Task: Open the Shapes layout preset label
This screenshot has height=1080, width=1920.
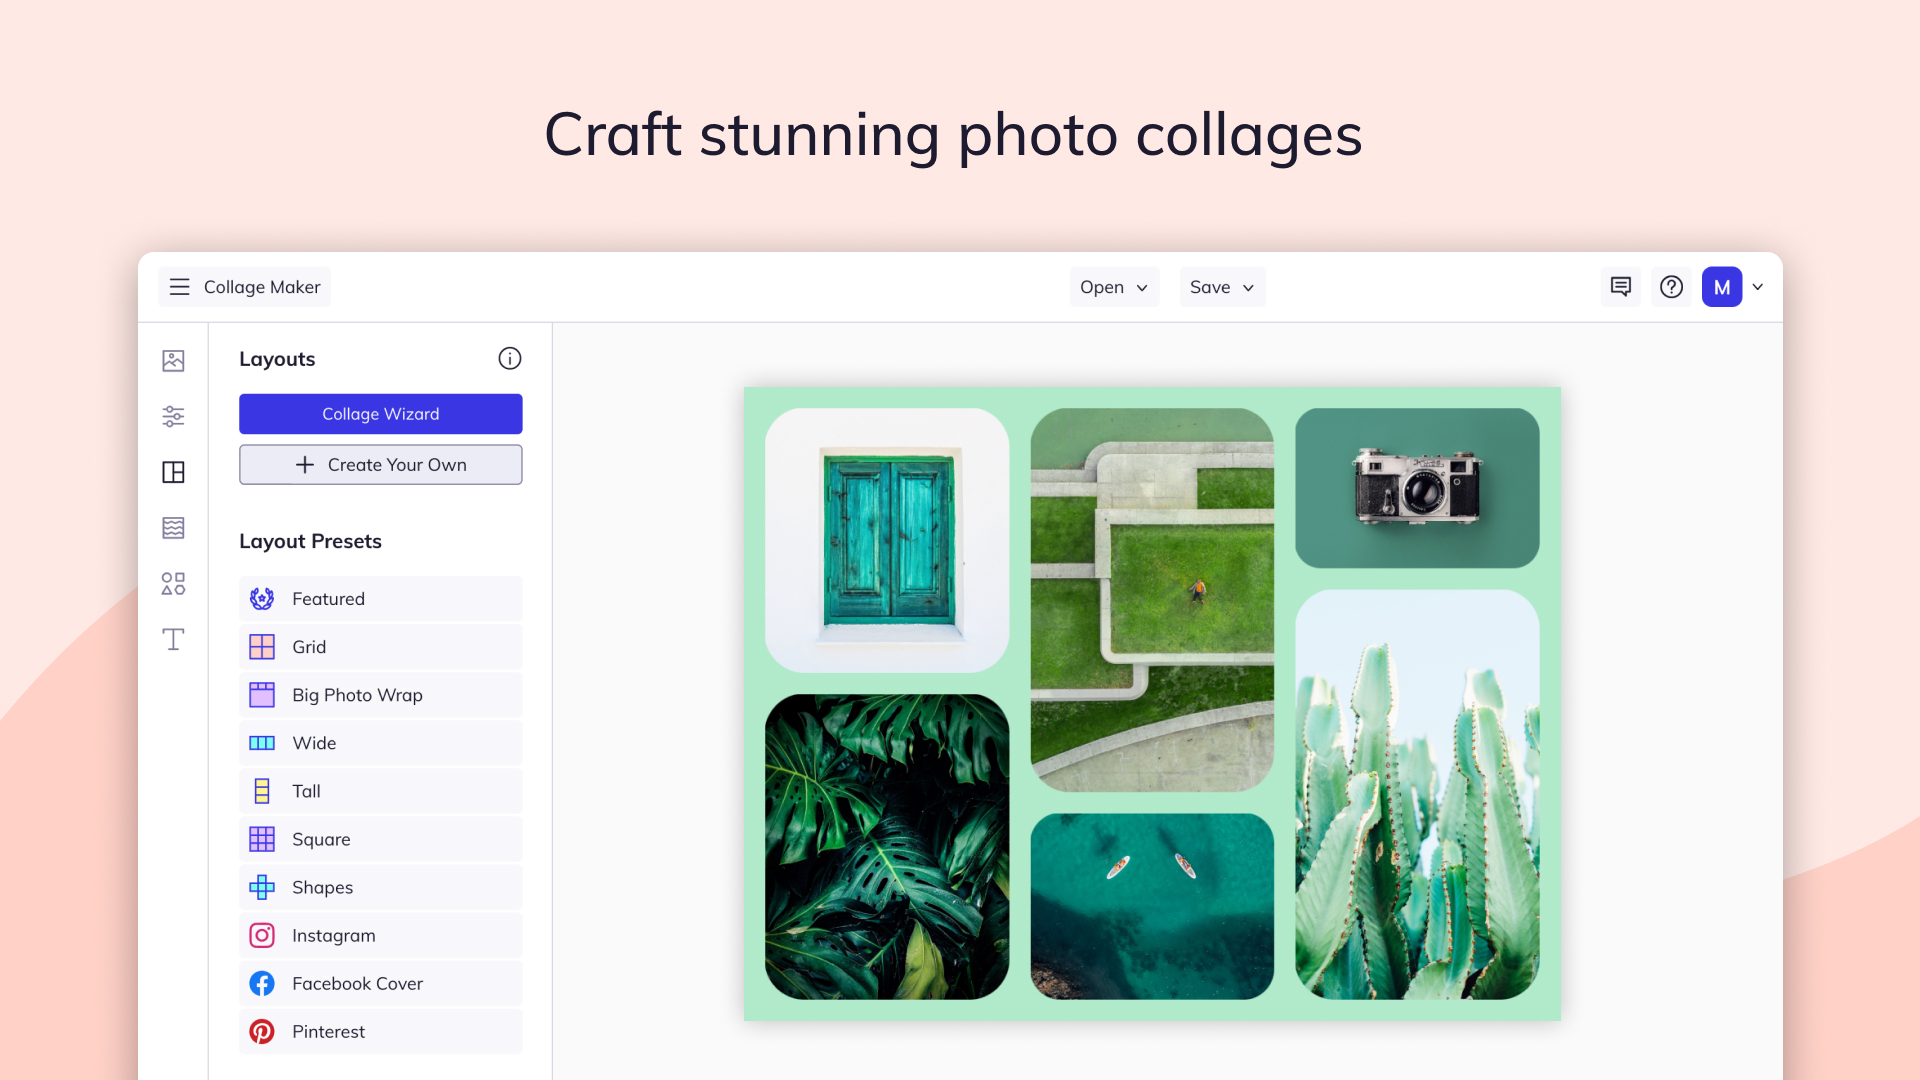Action: 322,887
